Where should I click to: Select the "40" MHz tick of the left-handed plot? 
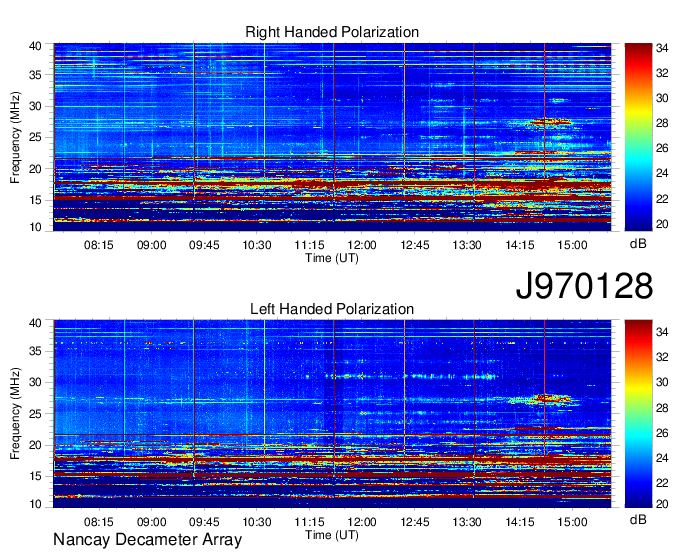pyautogui.click(x=35, y=323)
